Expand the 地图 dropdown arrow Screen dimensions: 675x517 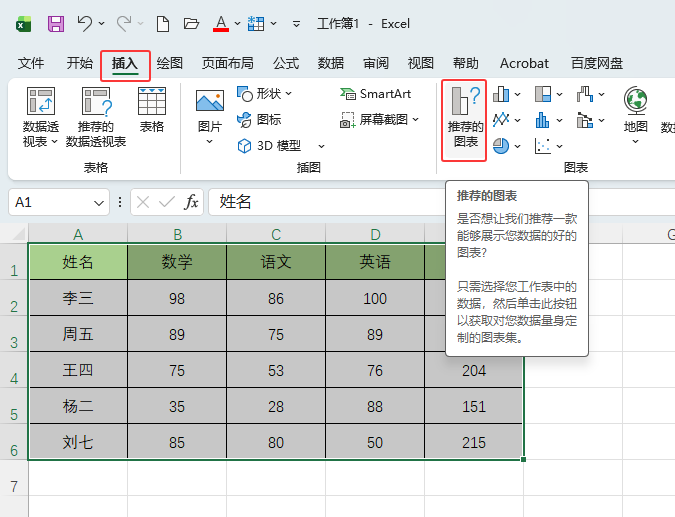635,142
